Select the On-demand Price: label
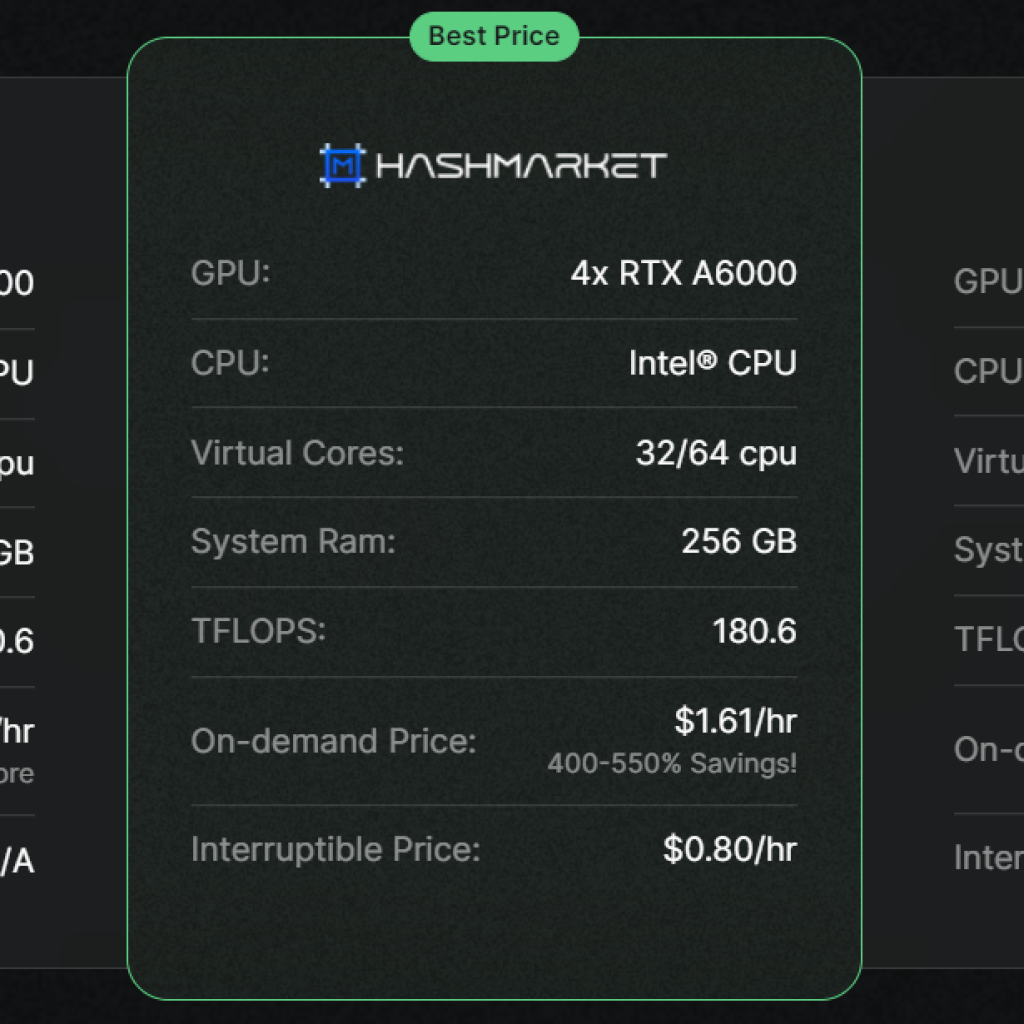 click(334, 741)
